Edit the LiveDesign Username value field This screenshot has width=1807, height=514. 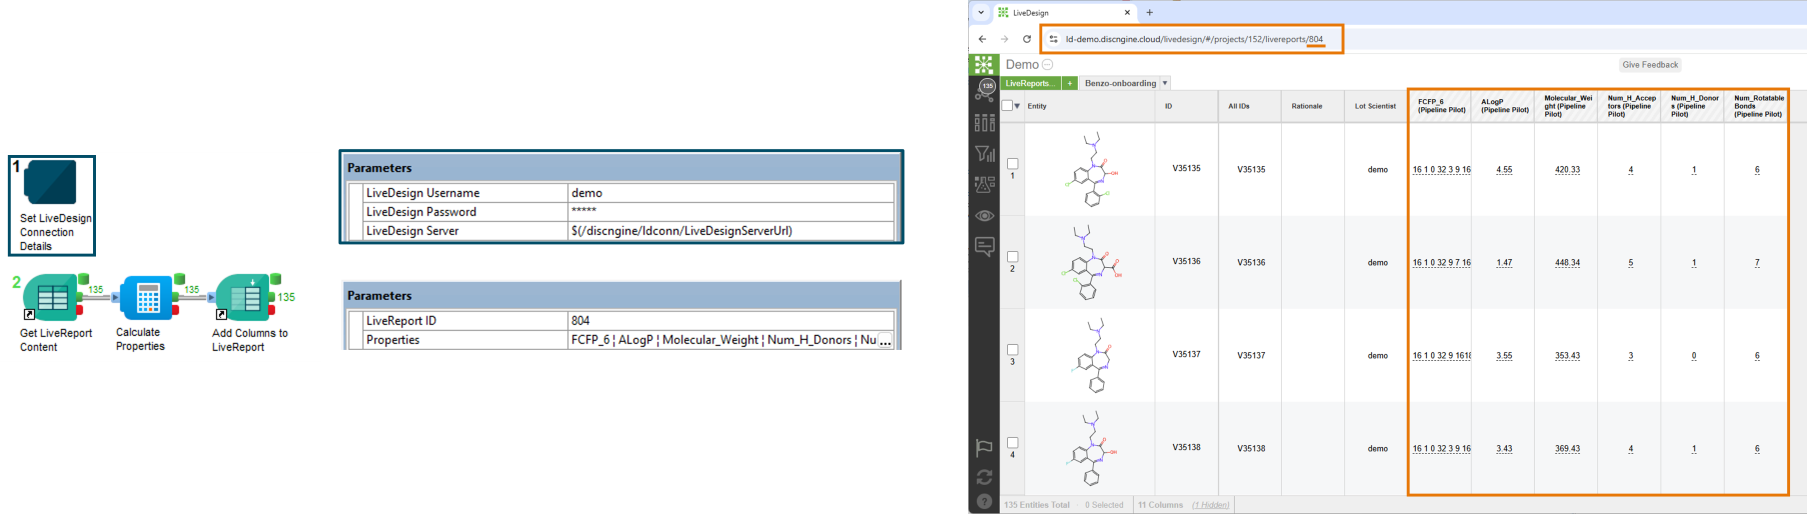(730, 193)
